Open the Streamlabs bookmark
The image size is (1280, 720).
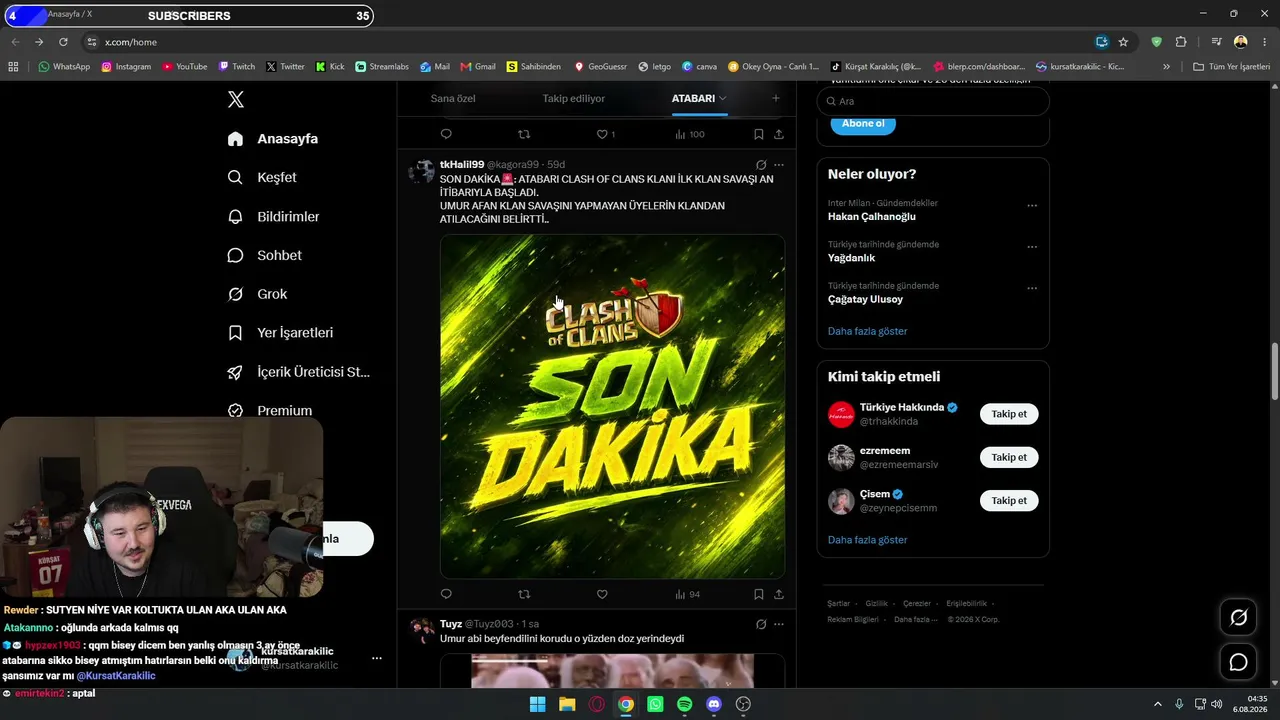coord(382,67)
